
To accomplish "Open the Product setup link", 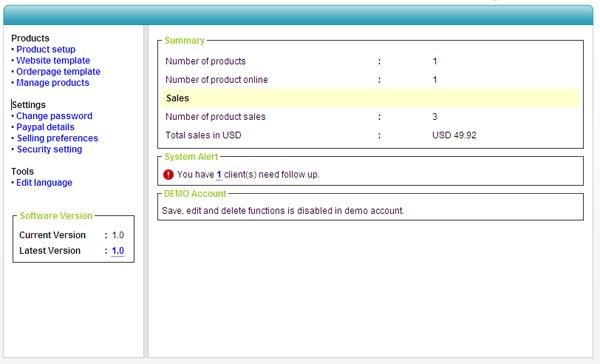I will [46, 49].
